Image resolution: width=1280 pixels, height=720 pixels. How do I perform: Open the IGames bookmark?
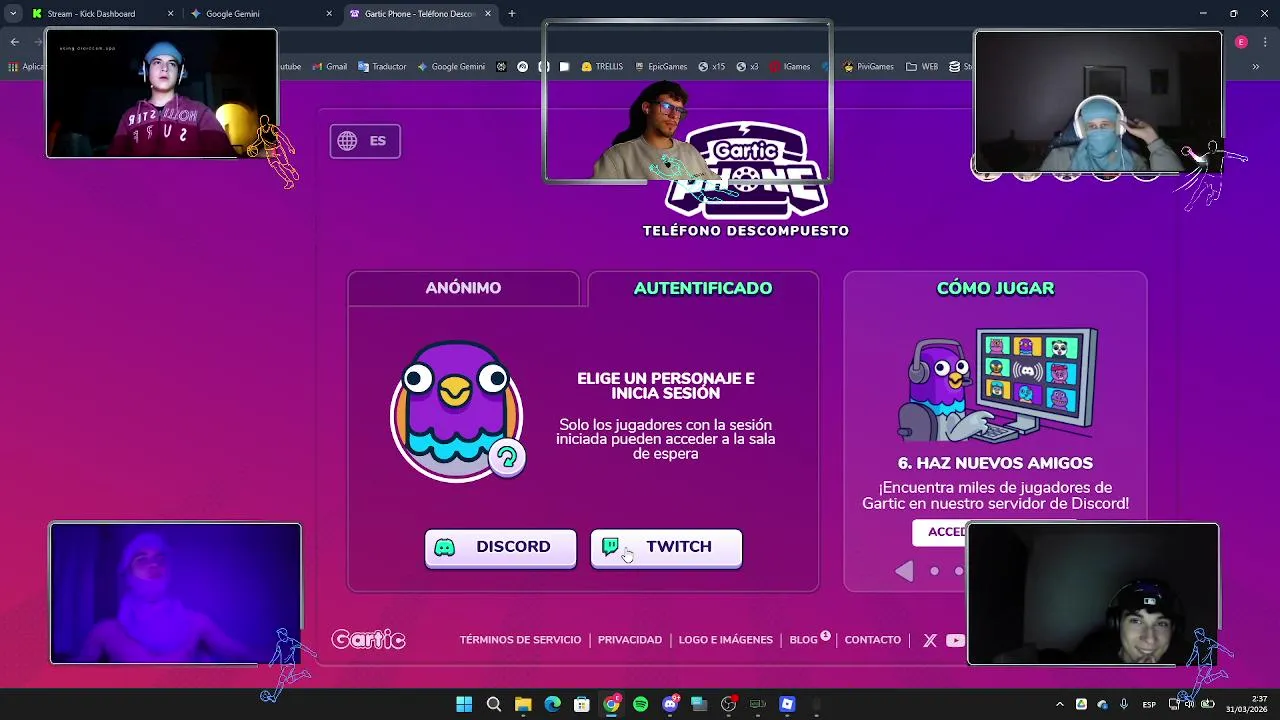790,67
